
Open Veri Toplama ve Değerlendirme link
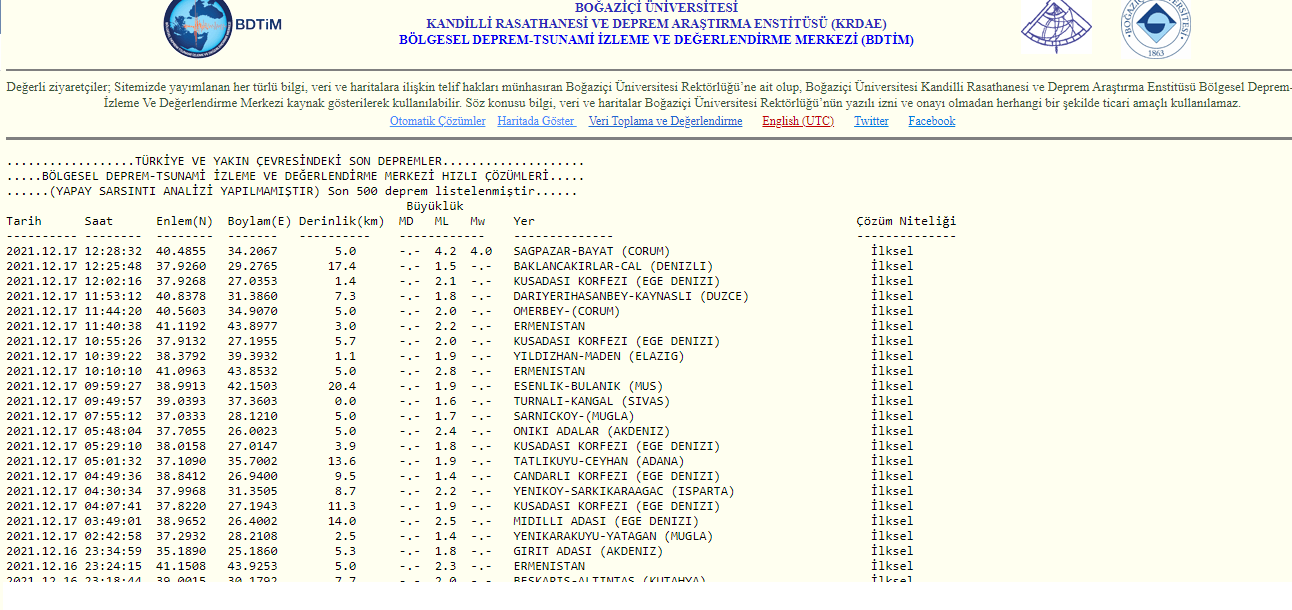click(x=665, y=121)
